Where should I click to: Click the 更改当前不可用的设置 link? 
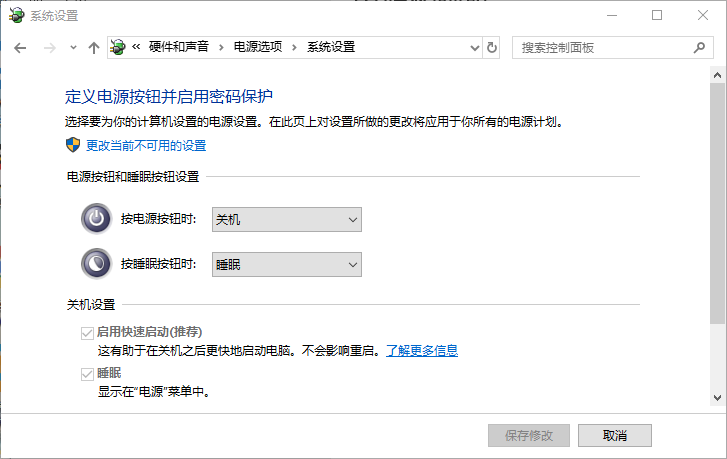point(146,146)
